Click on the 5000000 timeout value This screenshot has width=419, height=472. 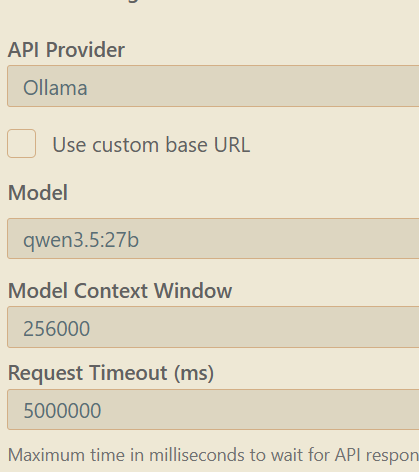click(62, 411)
